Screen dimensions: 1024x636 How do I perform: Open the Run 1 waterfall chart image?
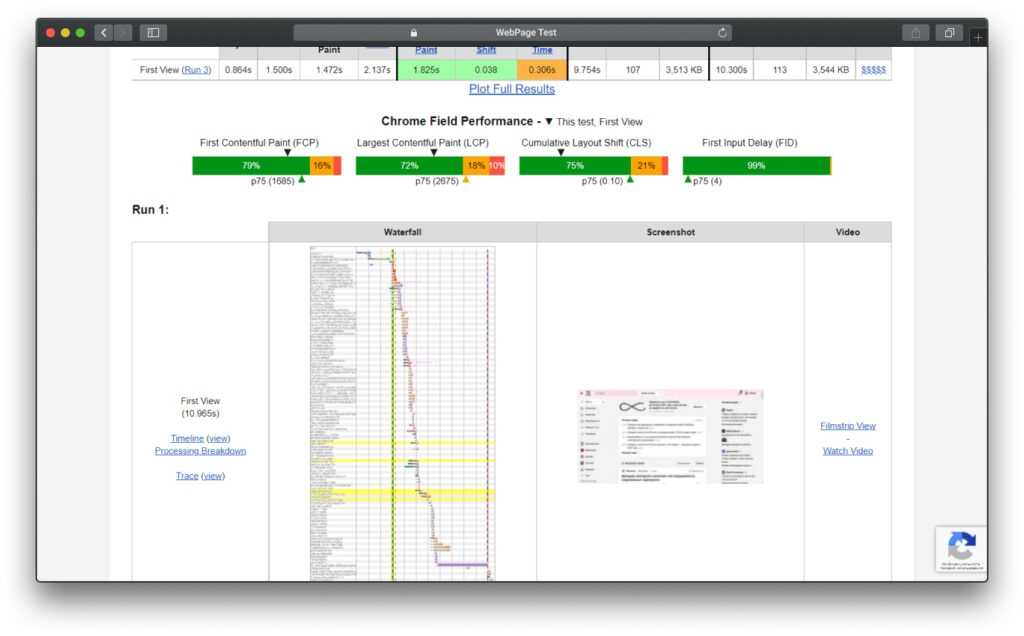click(402, 412)
